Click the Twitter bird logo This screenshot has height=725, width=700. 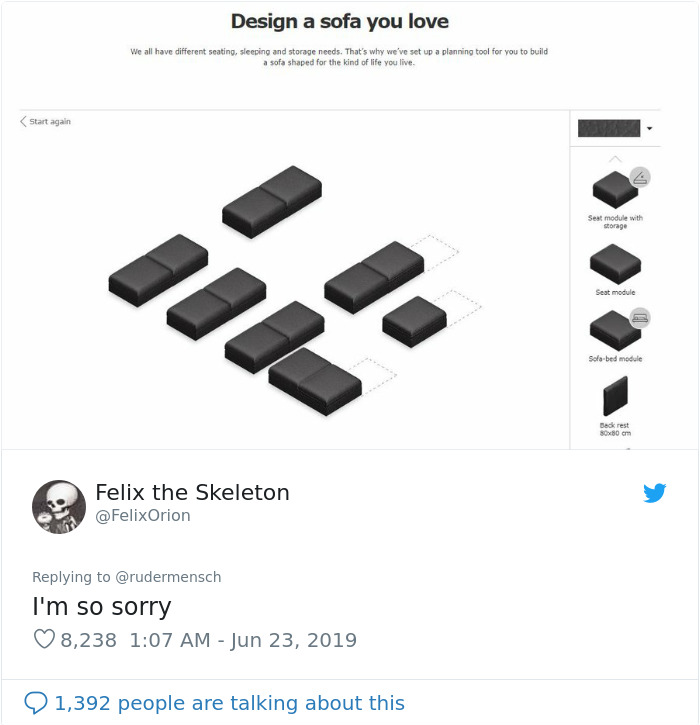pyautogui.click(x=655, y=492)
